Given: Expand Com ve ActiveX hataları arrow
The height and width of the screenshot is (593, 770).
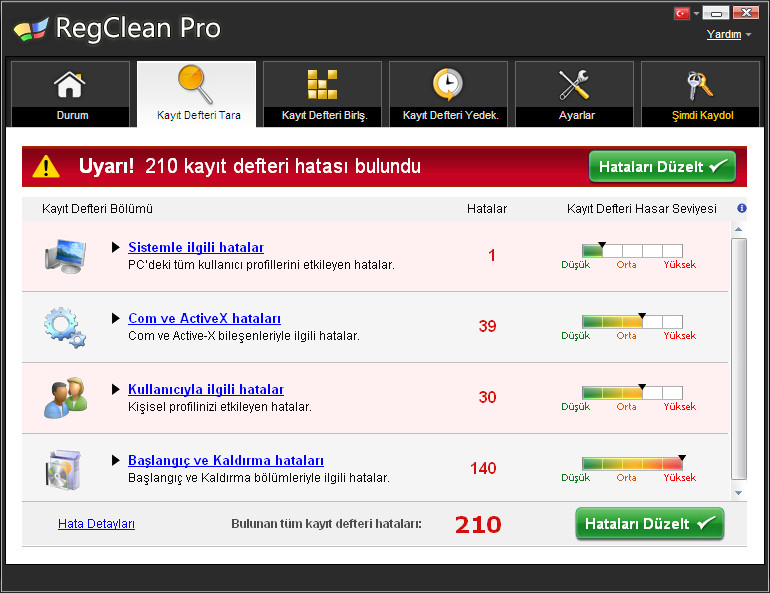Looking at the screenshot, I should pyautogui.click(x=116, y=319).
